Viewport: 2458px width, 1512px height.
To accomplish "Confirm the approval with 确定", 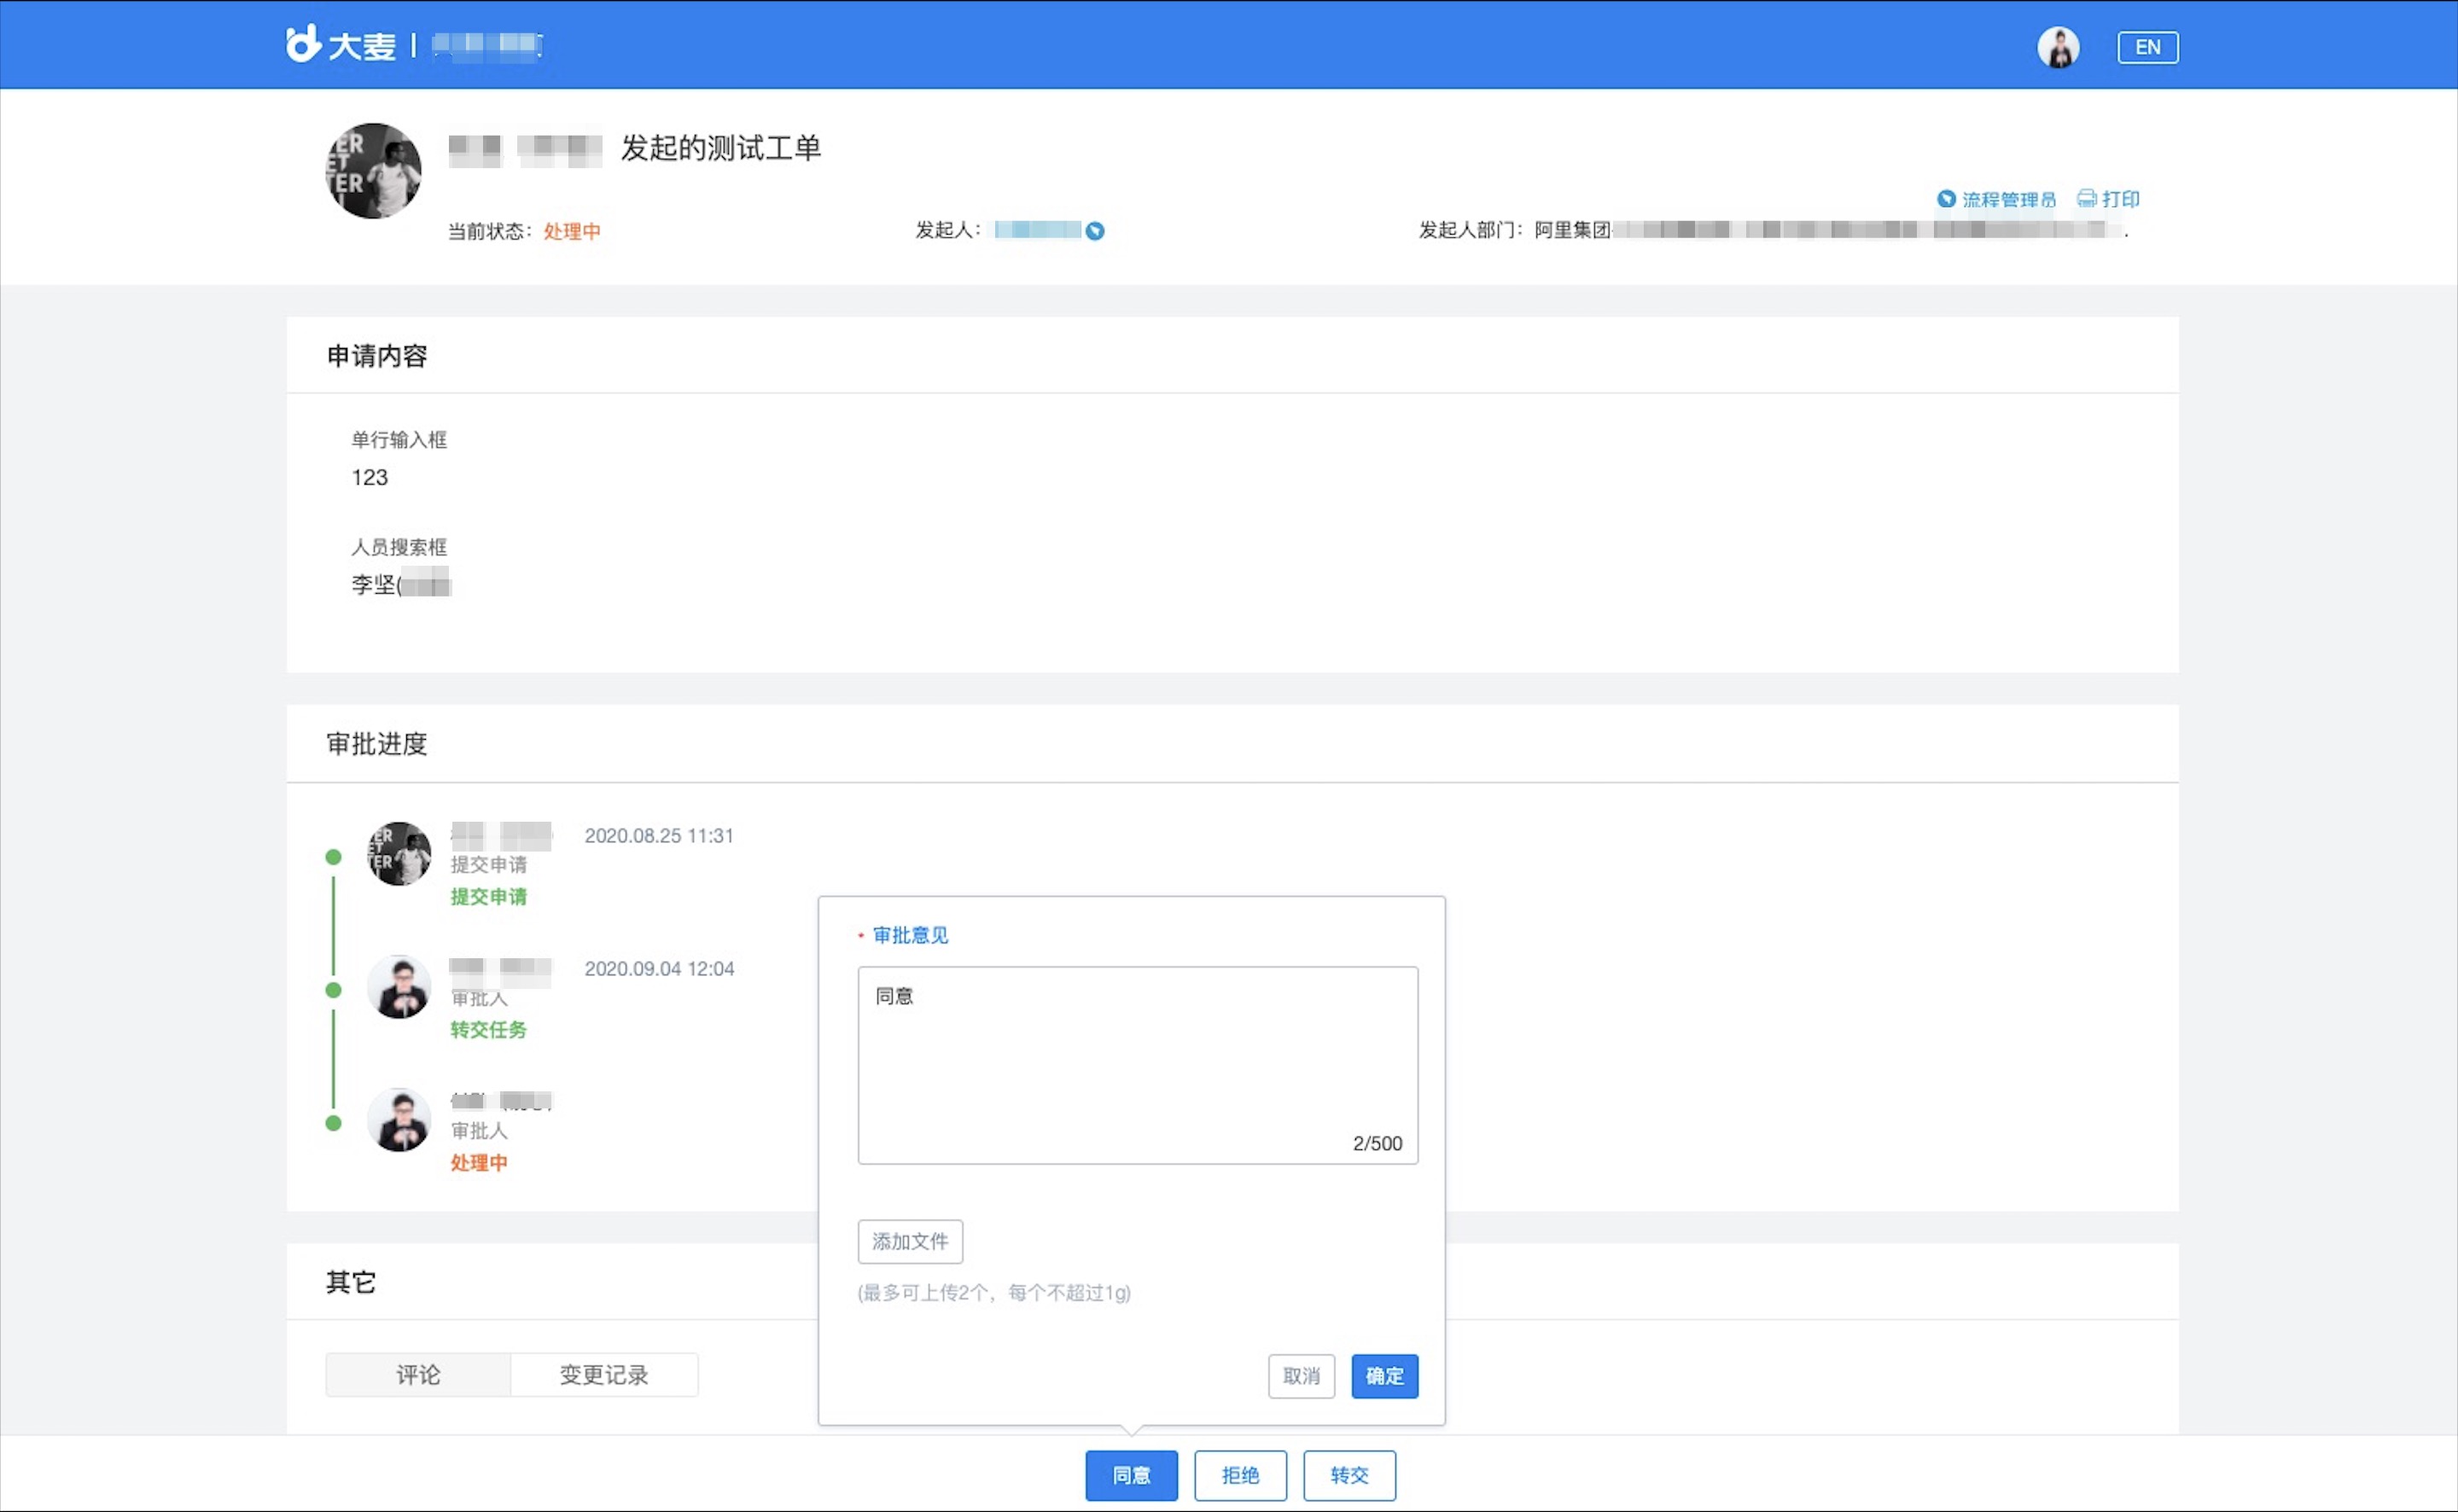I will coord(1384,1376).
